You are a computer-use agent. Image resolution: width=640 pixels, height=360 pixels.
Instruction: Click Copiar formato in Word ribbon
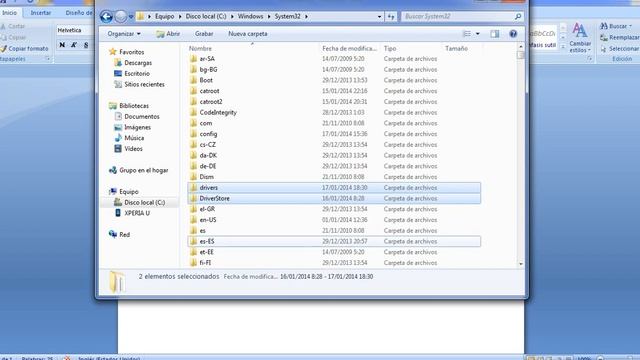pos(25,49)
